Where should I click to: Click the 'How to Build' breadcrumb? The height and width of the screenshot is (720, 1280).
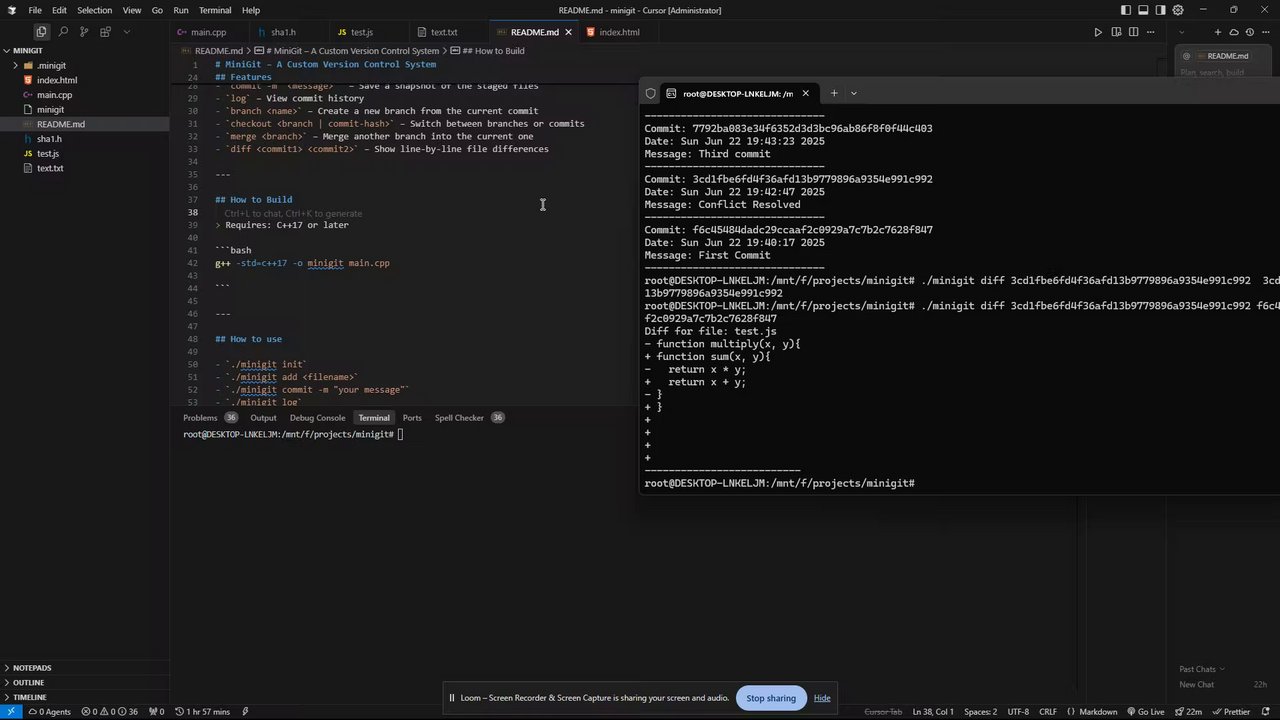[494, 51]
